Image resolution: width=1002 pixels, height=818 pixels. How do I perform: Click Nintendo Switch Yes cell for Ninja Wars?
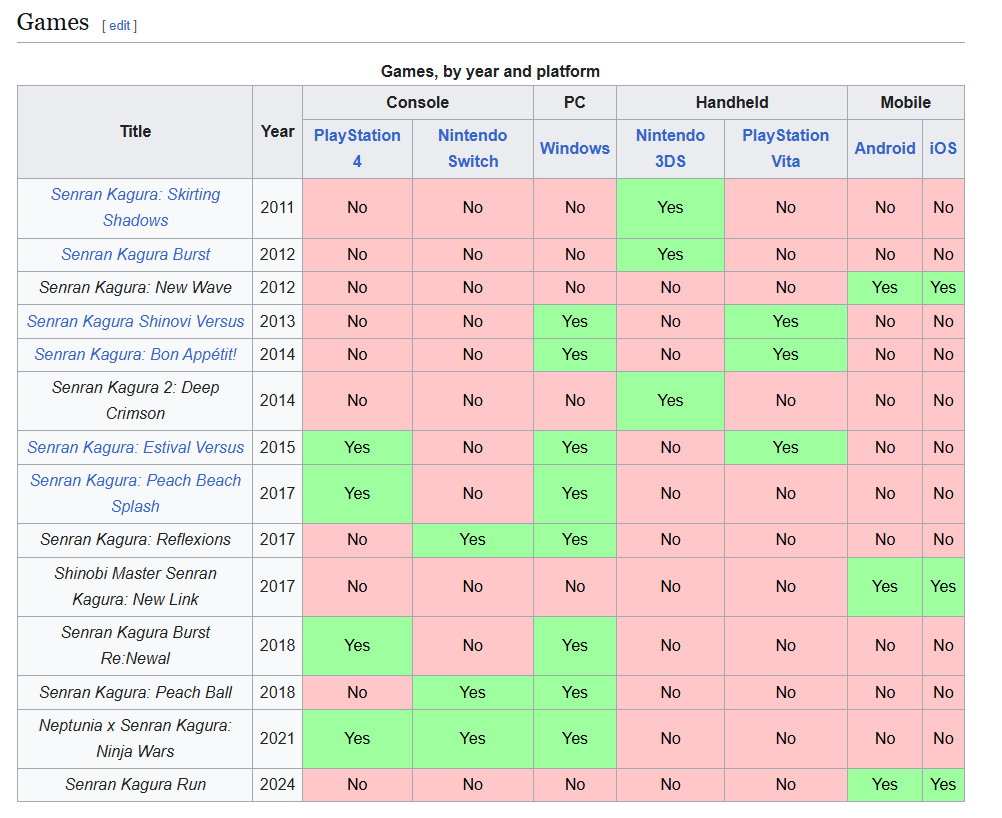[x=473, y=739]
